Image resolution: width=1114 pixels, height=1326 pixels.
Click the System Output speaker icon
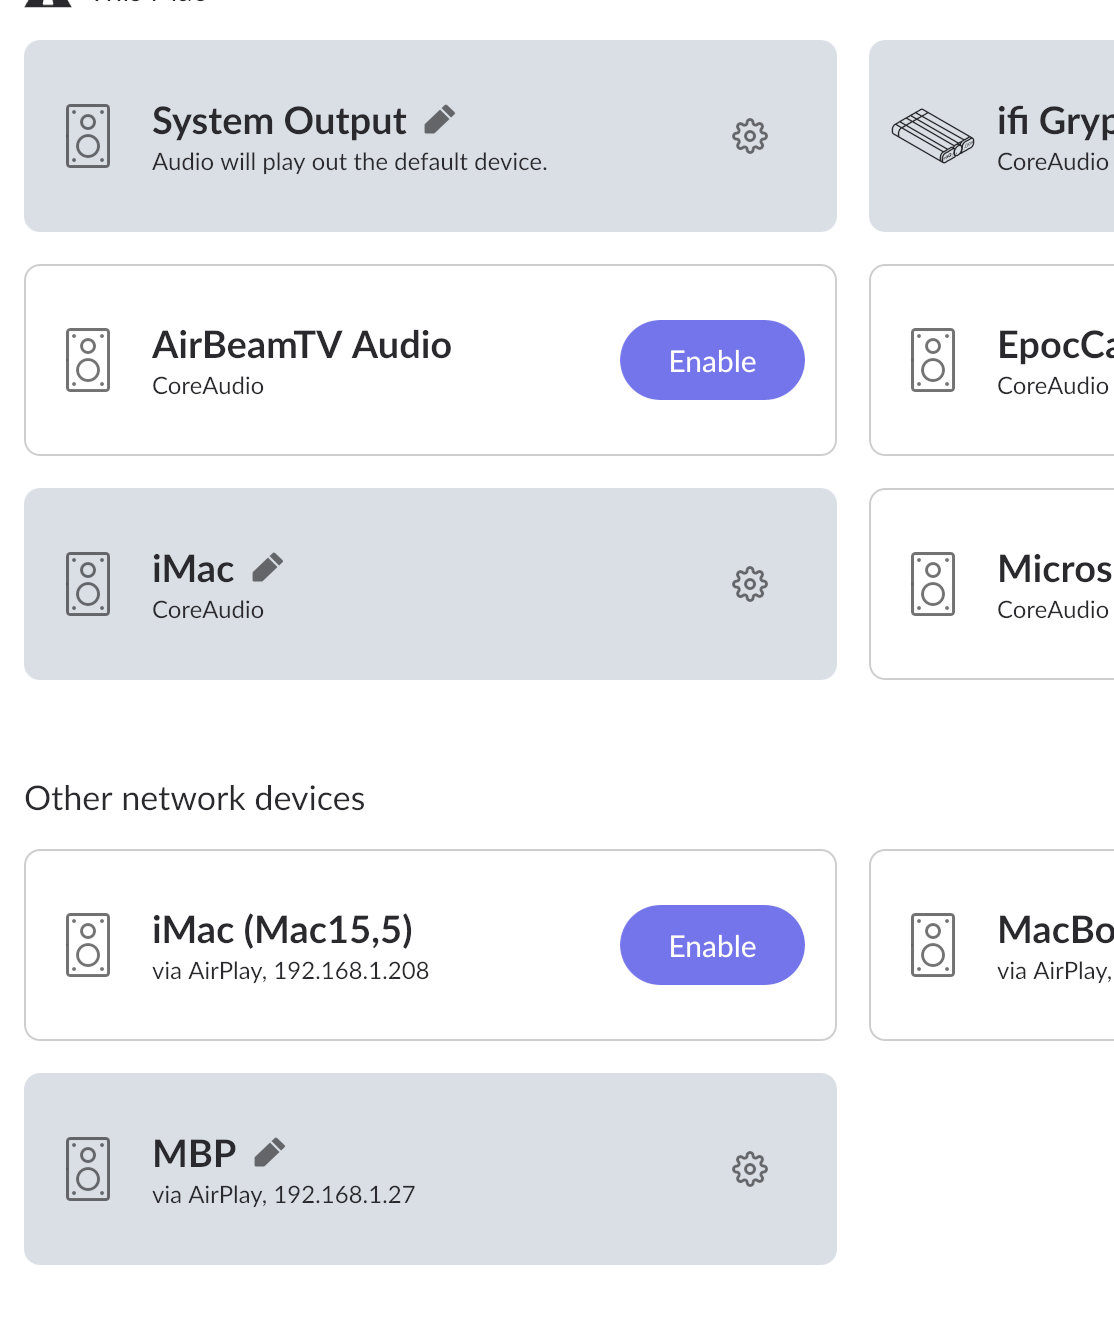[88, 136]
